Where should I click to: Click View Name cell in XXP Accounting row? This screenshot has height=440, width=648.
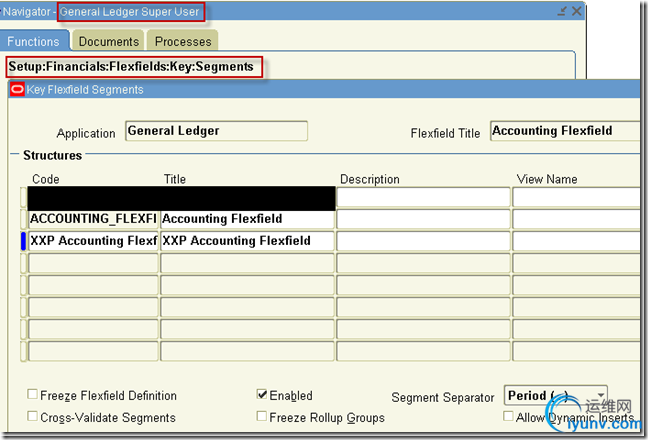tap(577, 241)
